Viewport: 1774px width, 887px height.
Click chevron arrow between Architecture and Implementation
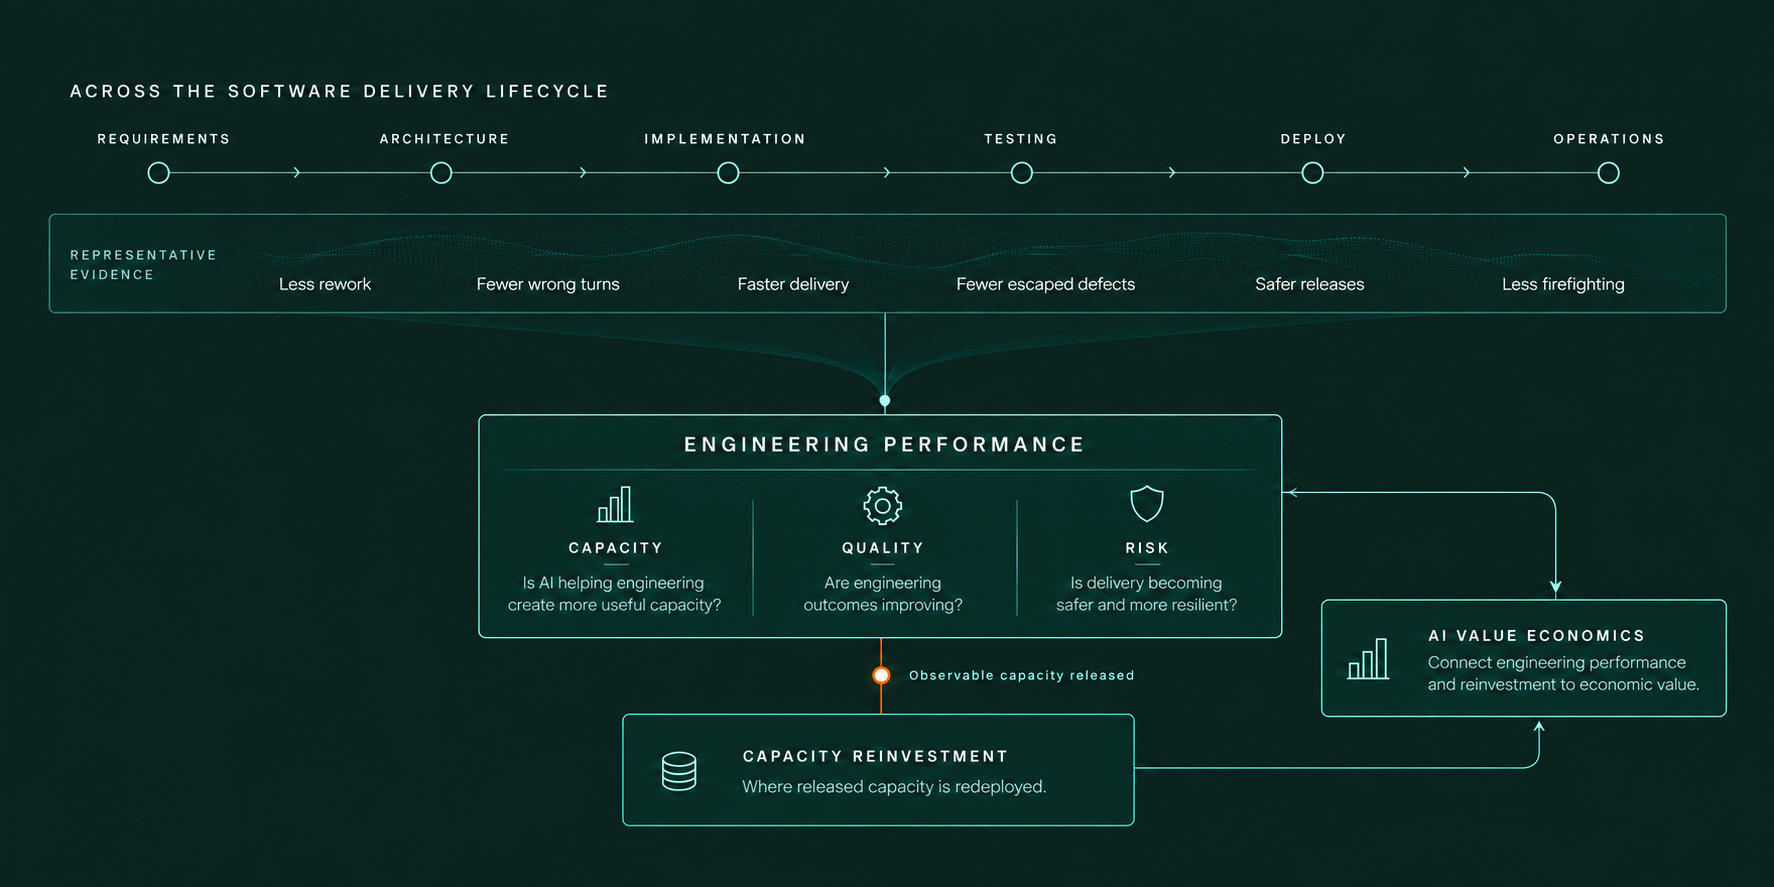583,173
